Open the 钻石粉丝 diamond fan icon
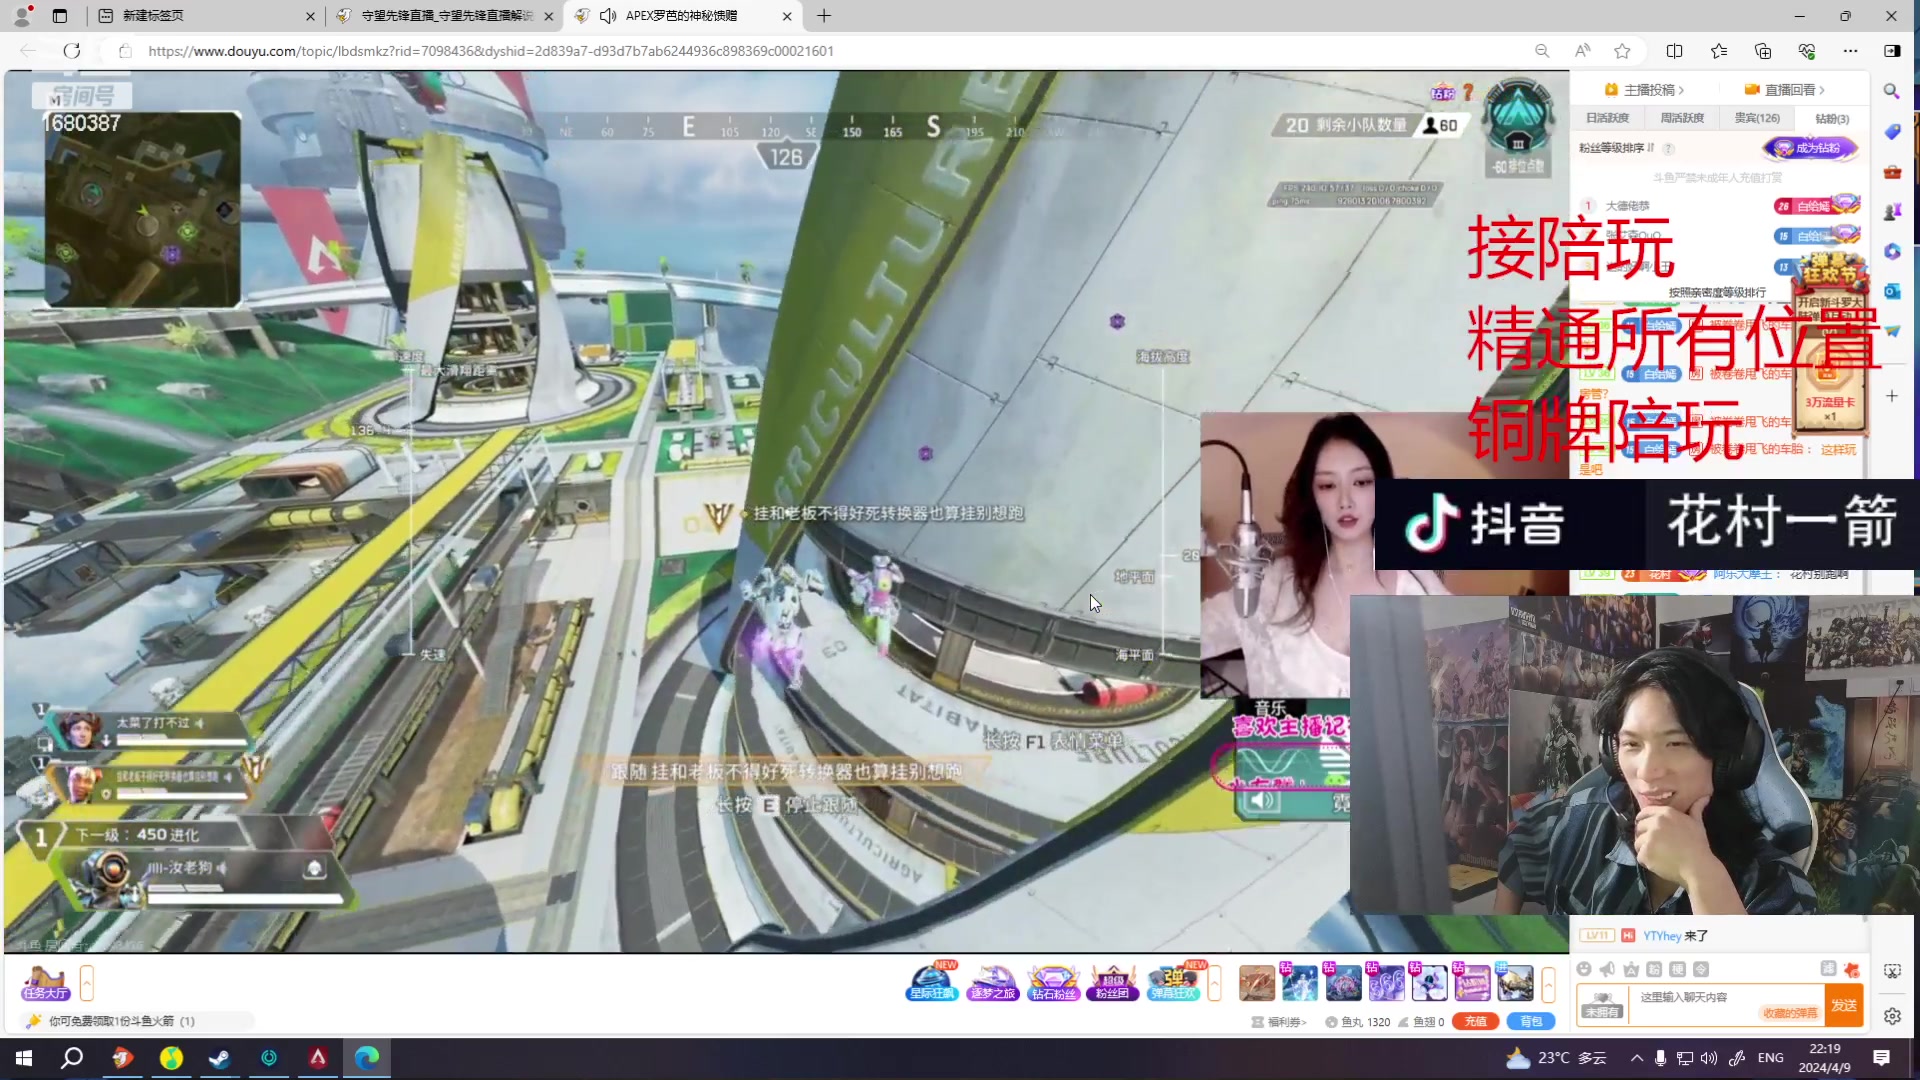Screen dimensions: 1920x1080 pos(1053,982)
